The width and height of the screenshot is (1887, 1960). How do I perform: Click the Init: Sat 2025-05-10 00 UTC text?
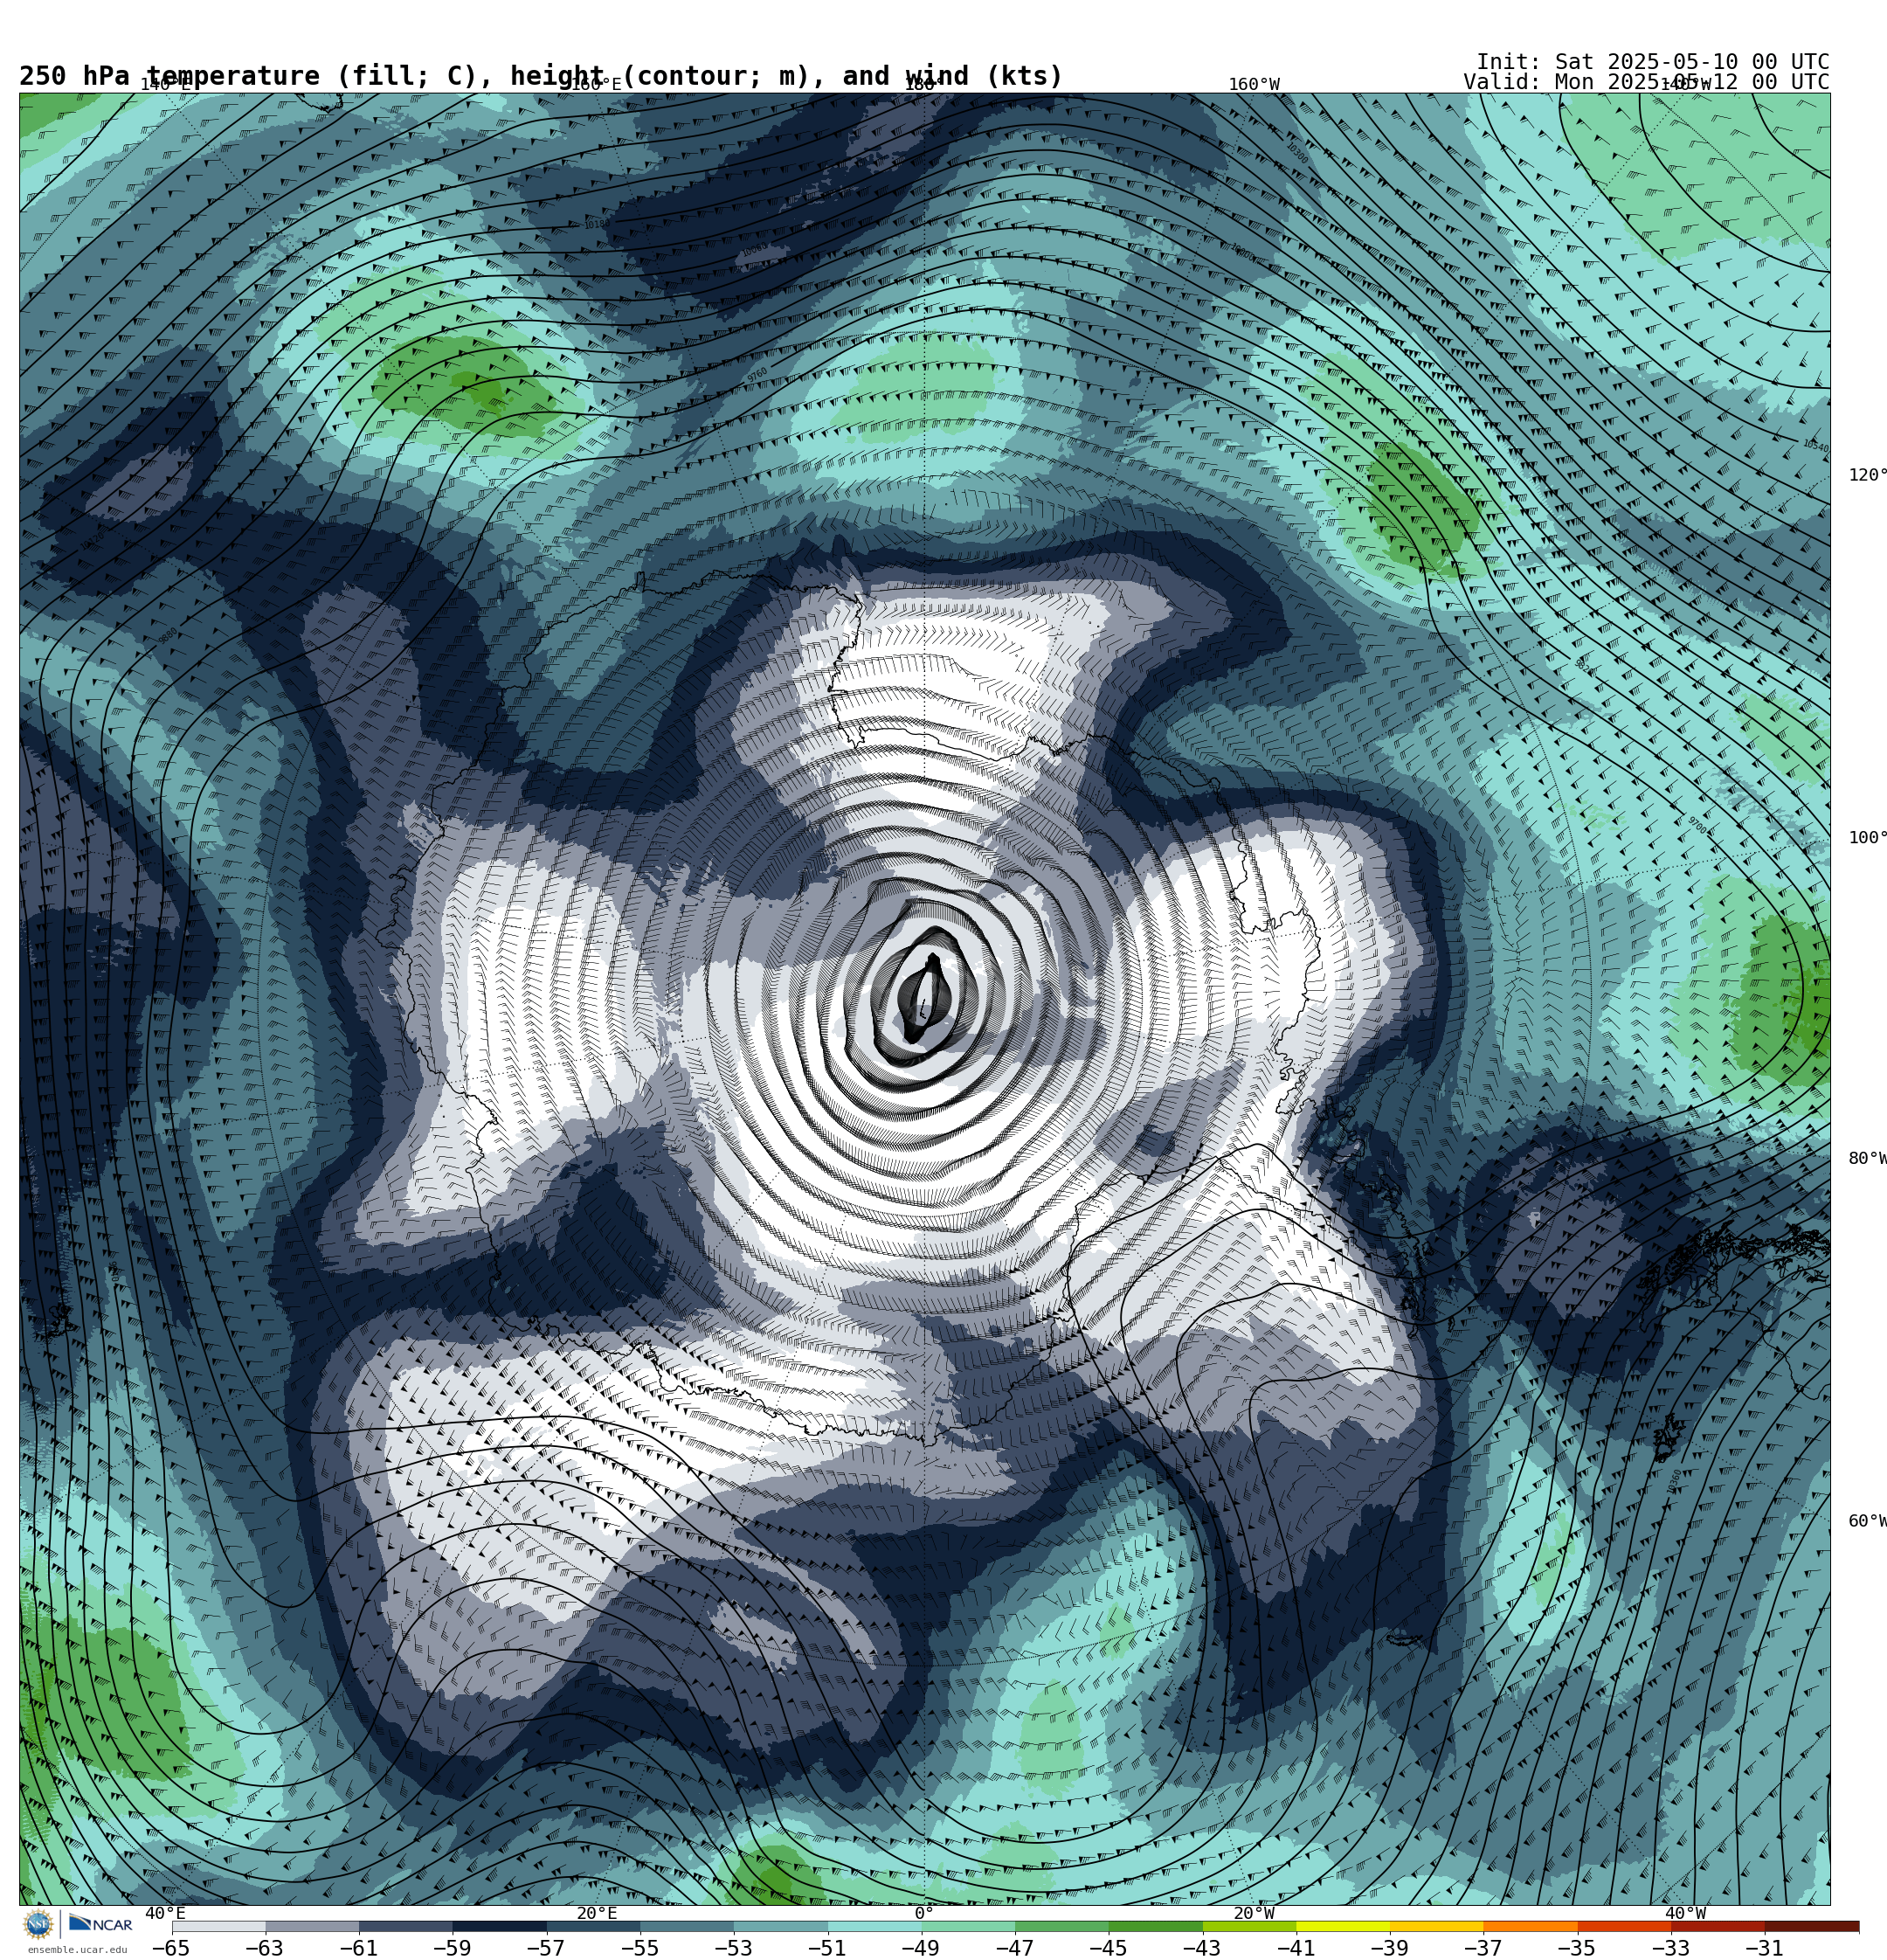[1652, 62]
